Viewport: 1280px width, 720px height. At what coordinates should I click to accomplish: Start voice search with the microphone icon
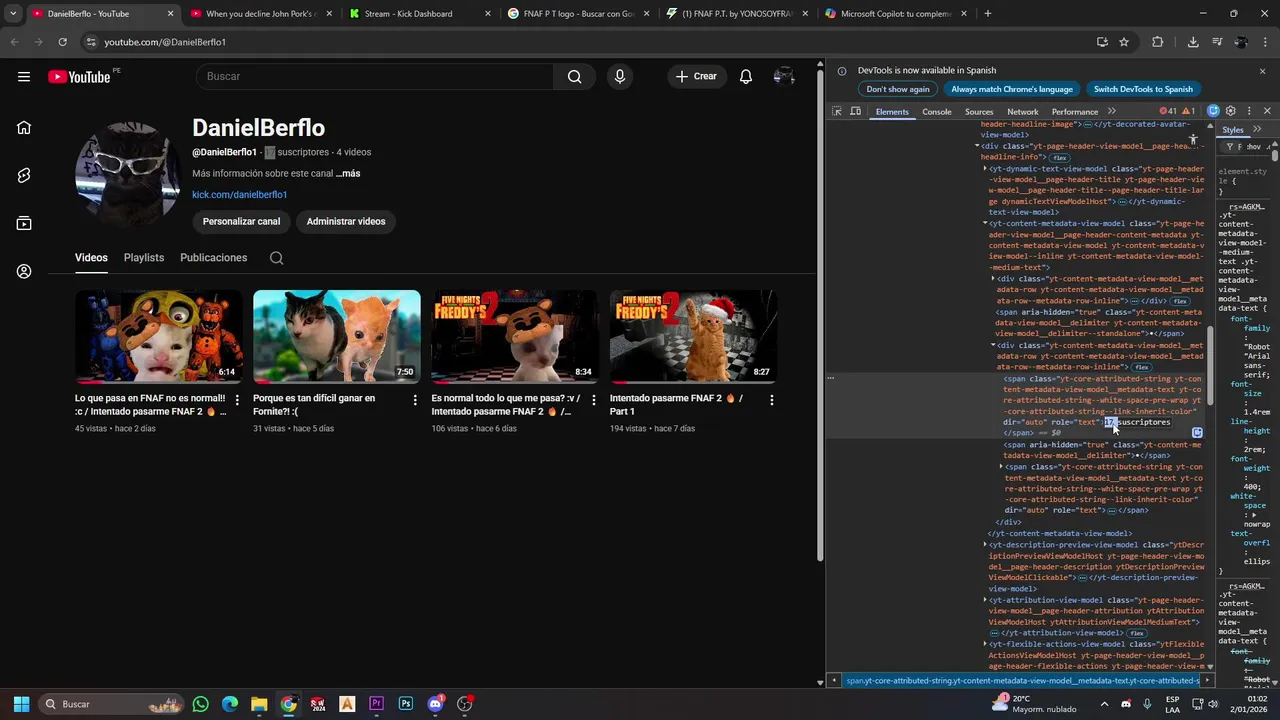620,76
